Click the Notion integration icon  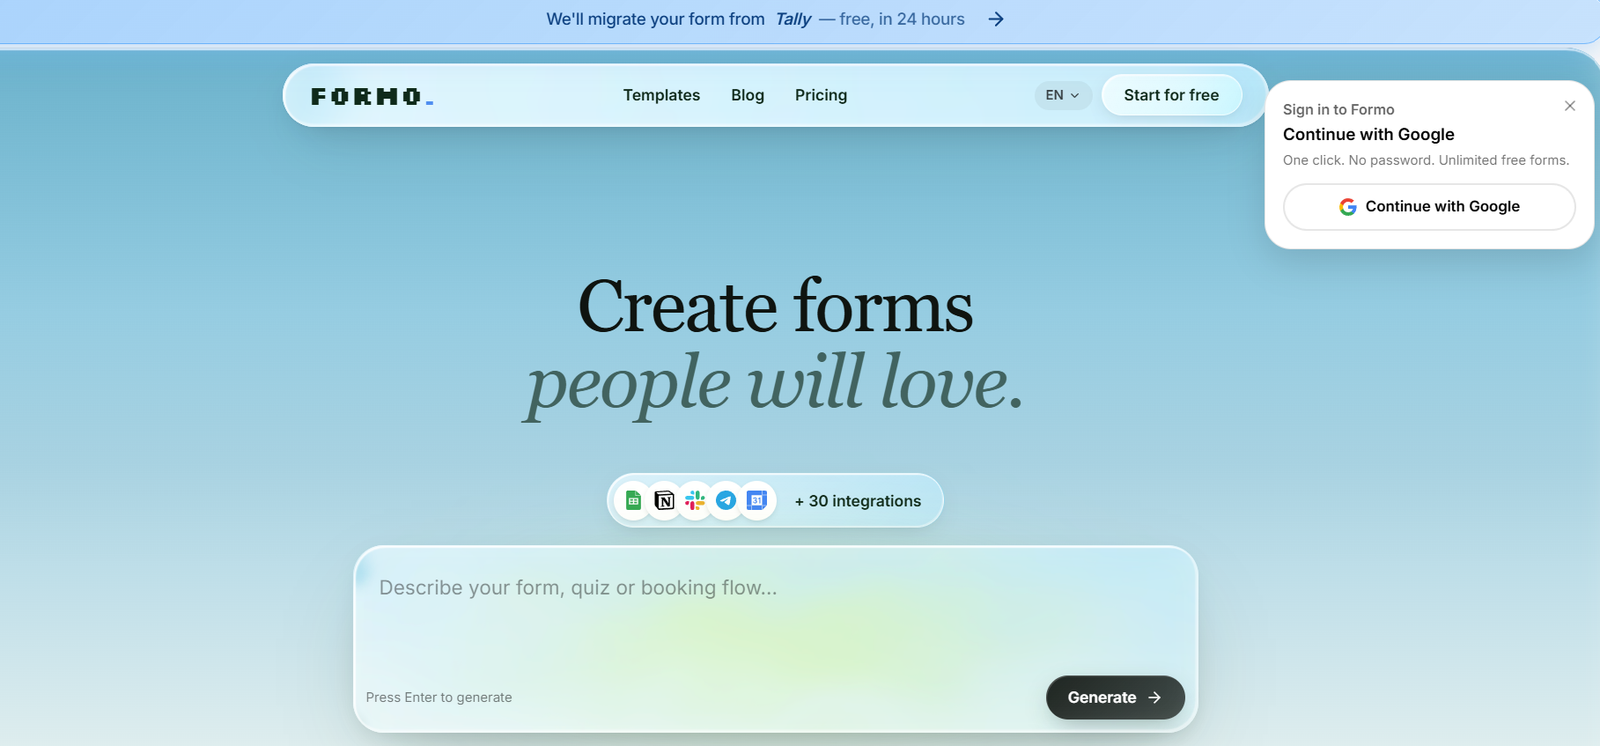pyautogui.click(x=664, y=500)
